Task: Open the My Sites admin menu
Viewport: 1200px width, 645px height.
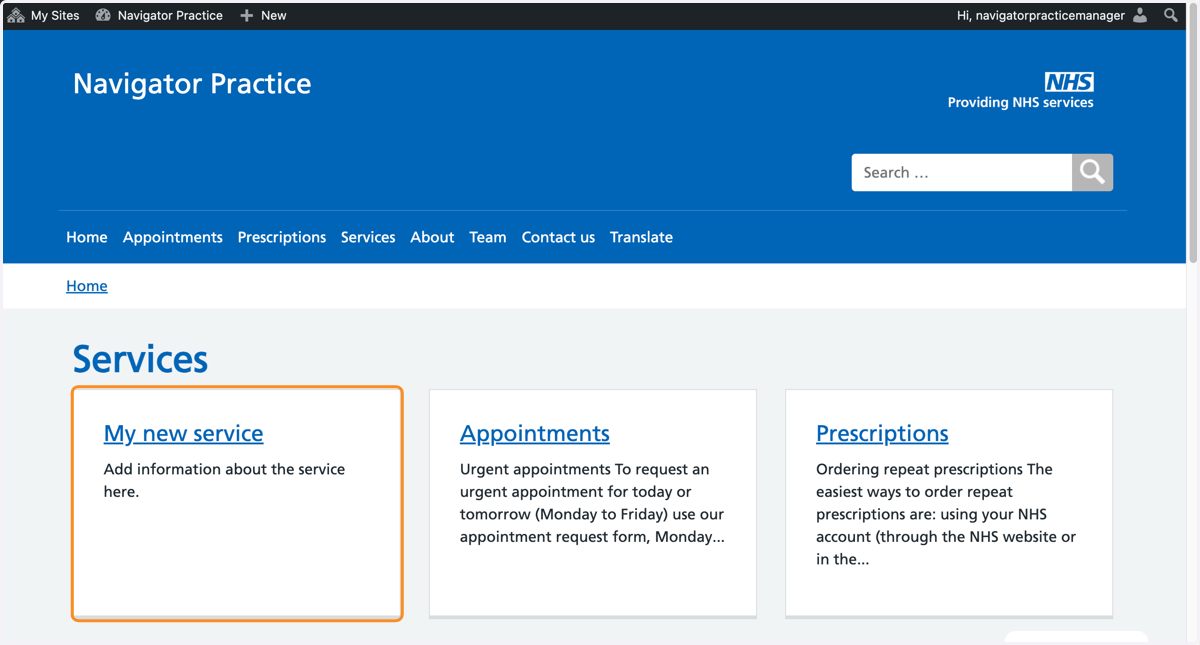Action: tap(43, 15)
